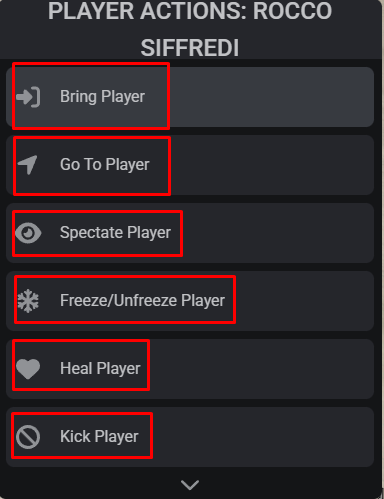Click the ban circle Kick Player icon
The width and height of the screenshot is (384, 499).
28,437
